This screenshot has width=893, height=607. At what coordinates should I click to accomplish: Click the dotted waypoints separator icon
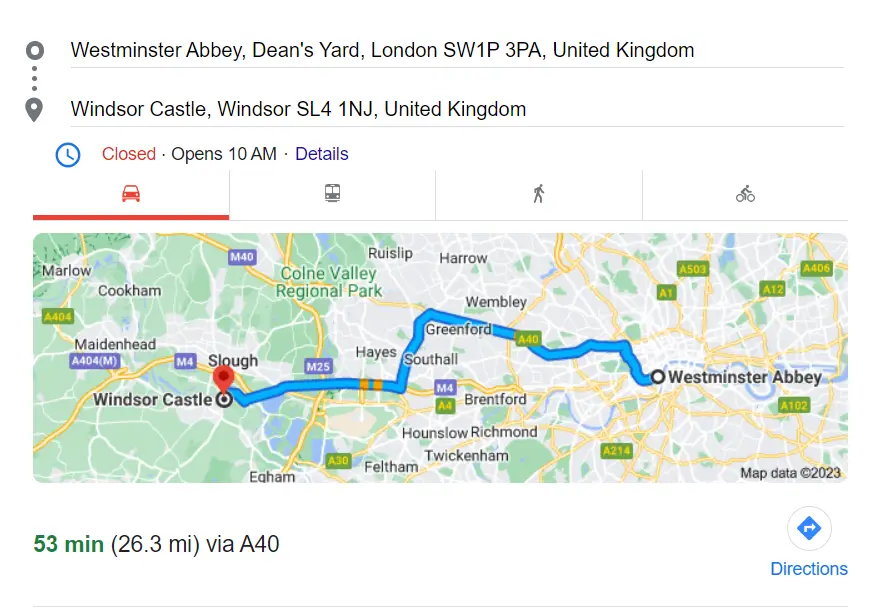coord(35,78)
